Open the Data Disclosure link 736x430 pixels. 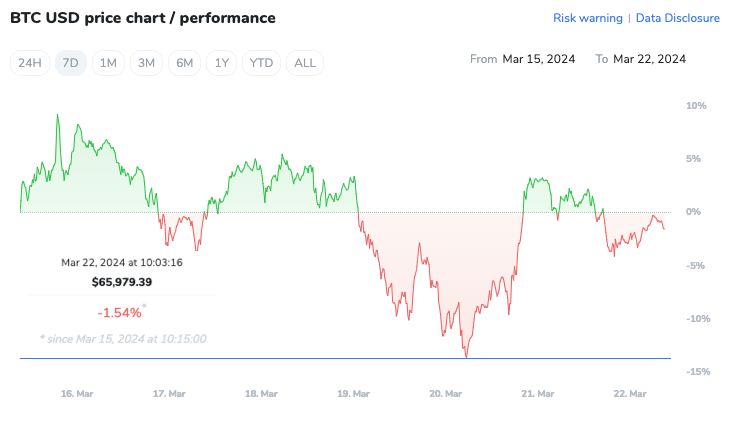(x=677, y=18)
